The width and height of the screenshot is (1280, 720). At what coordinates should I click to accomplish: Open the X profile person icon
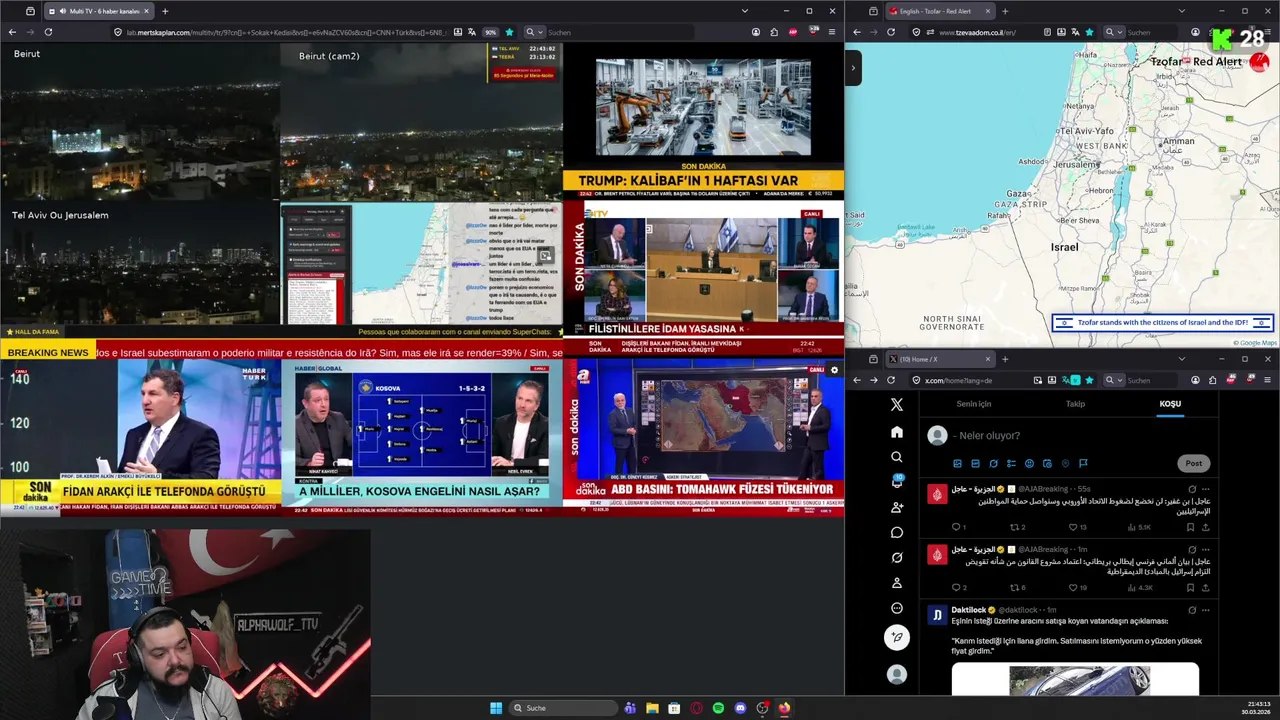click(897, 583)
